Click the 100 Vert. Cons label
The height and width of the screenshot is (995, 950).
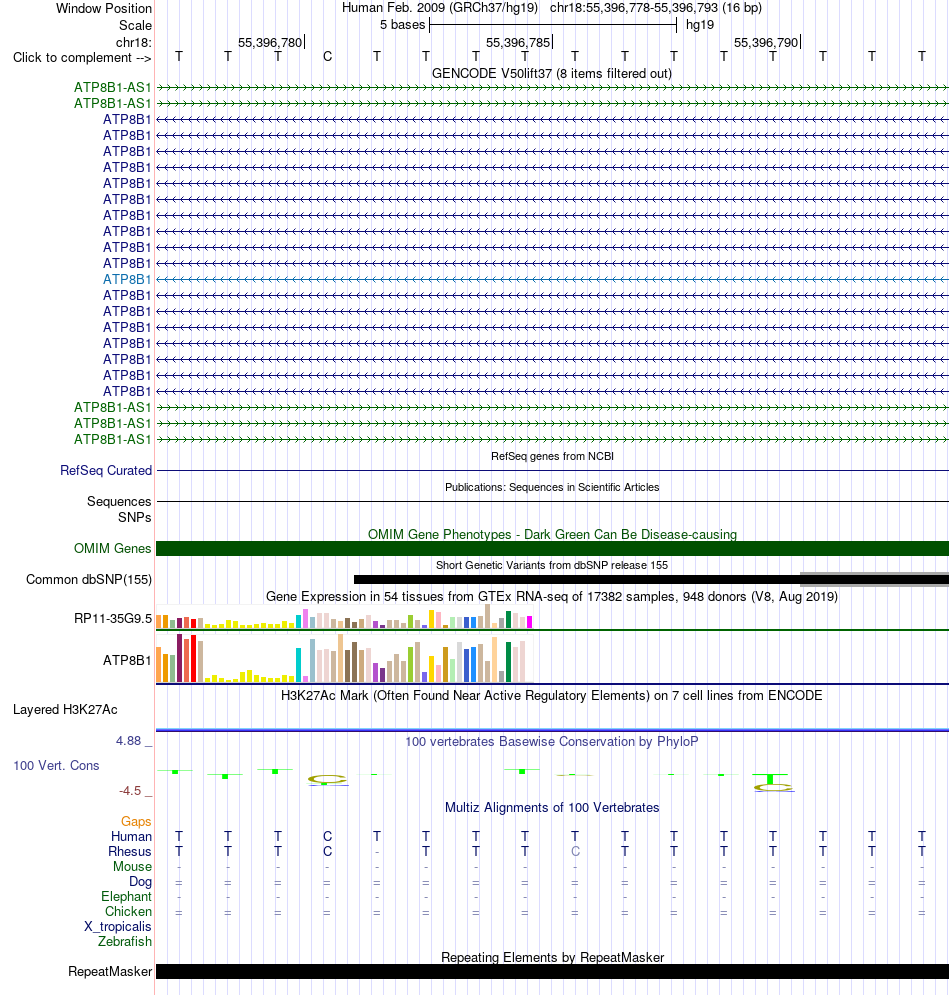coord(56,765)
